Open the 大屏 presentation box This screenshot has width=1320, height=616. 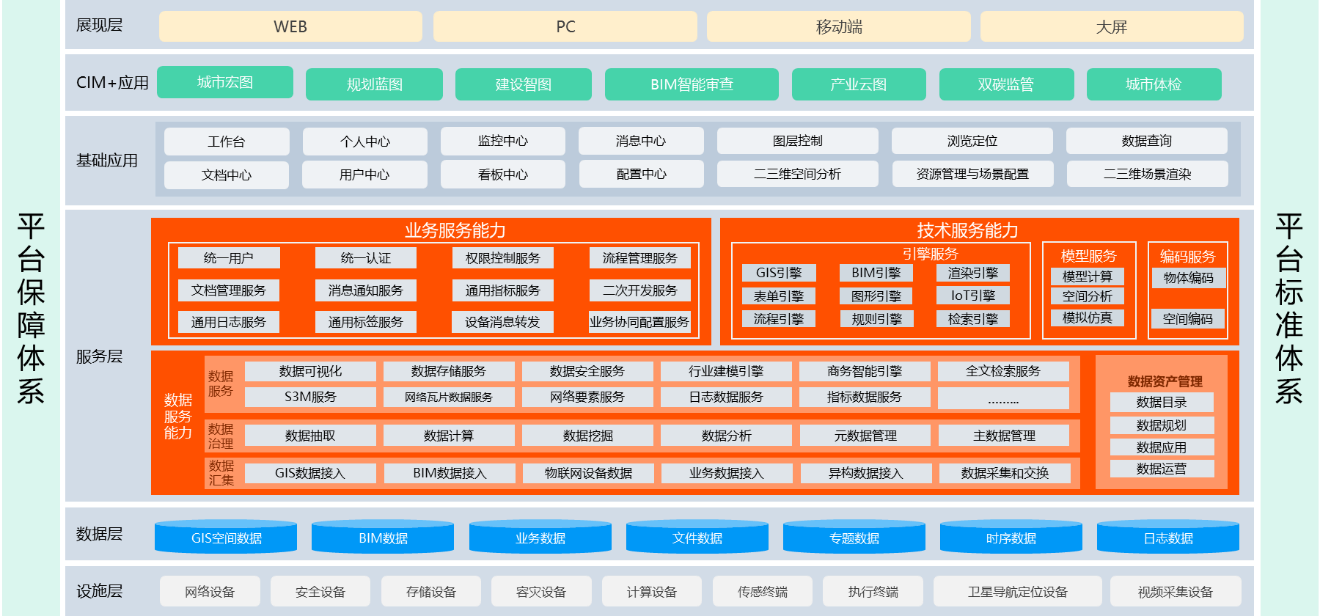[x=1111, y=27]
